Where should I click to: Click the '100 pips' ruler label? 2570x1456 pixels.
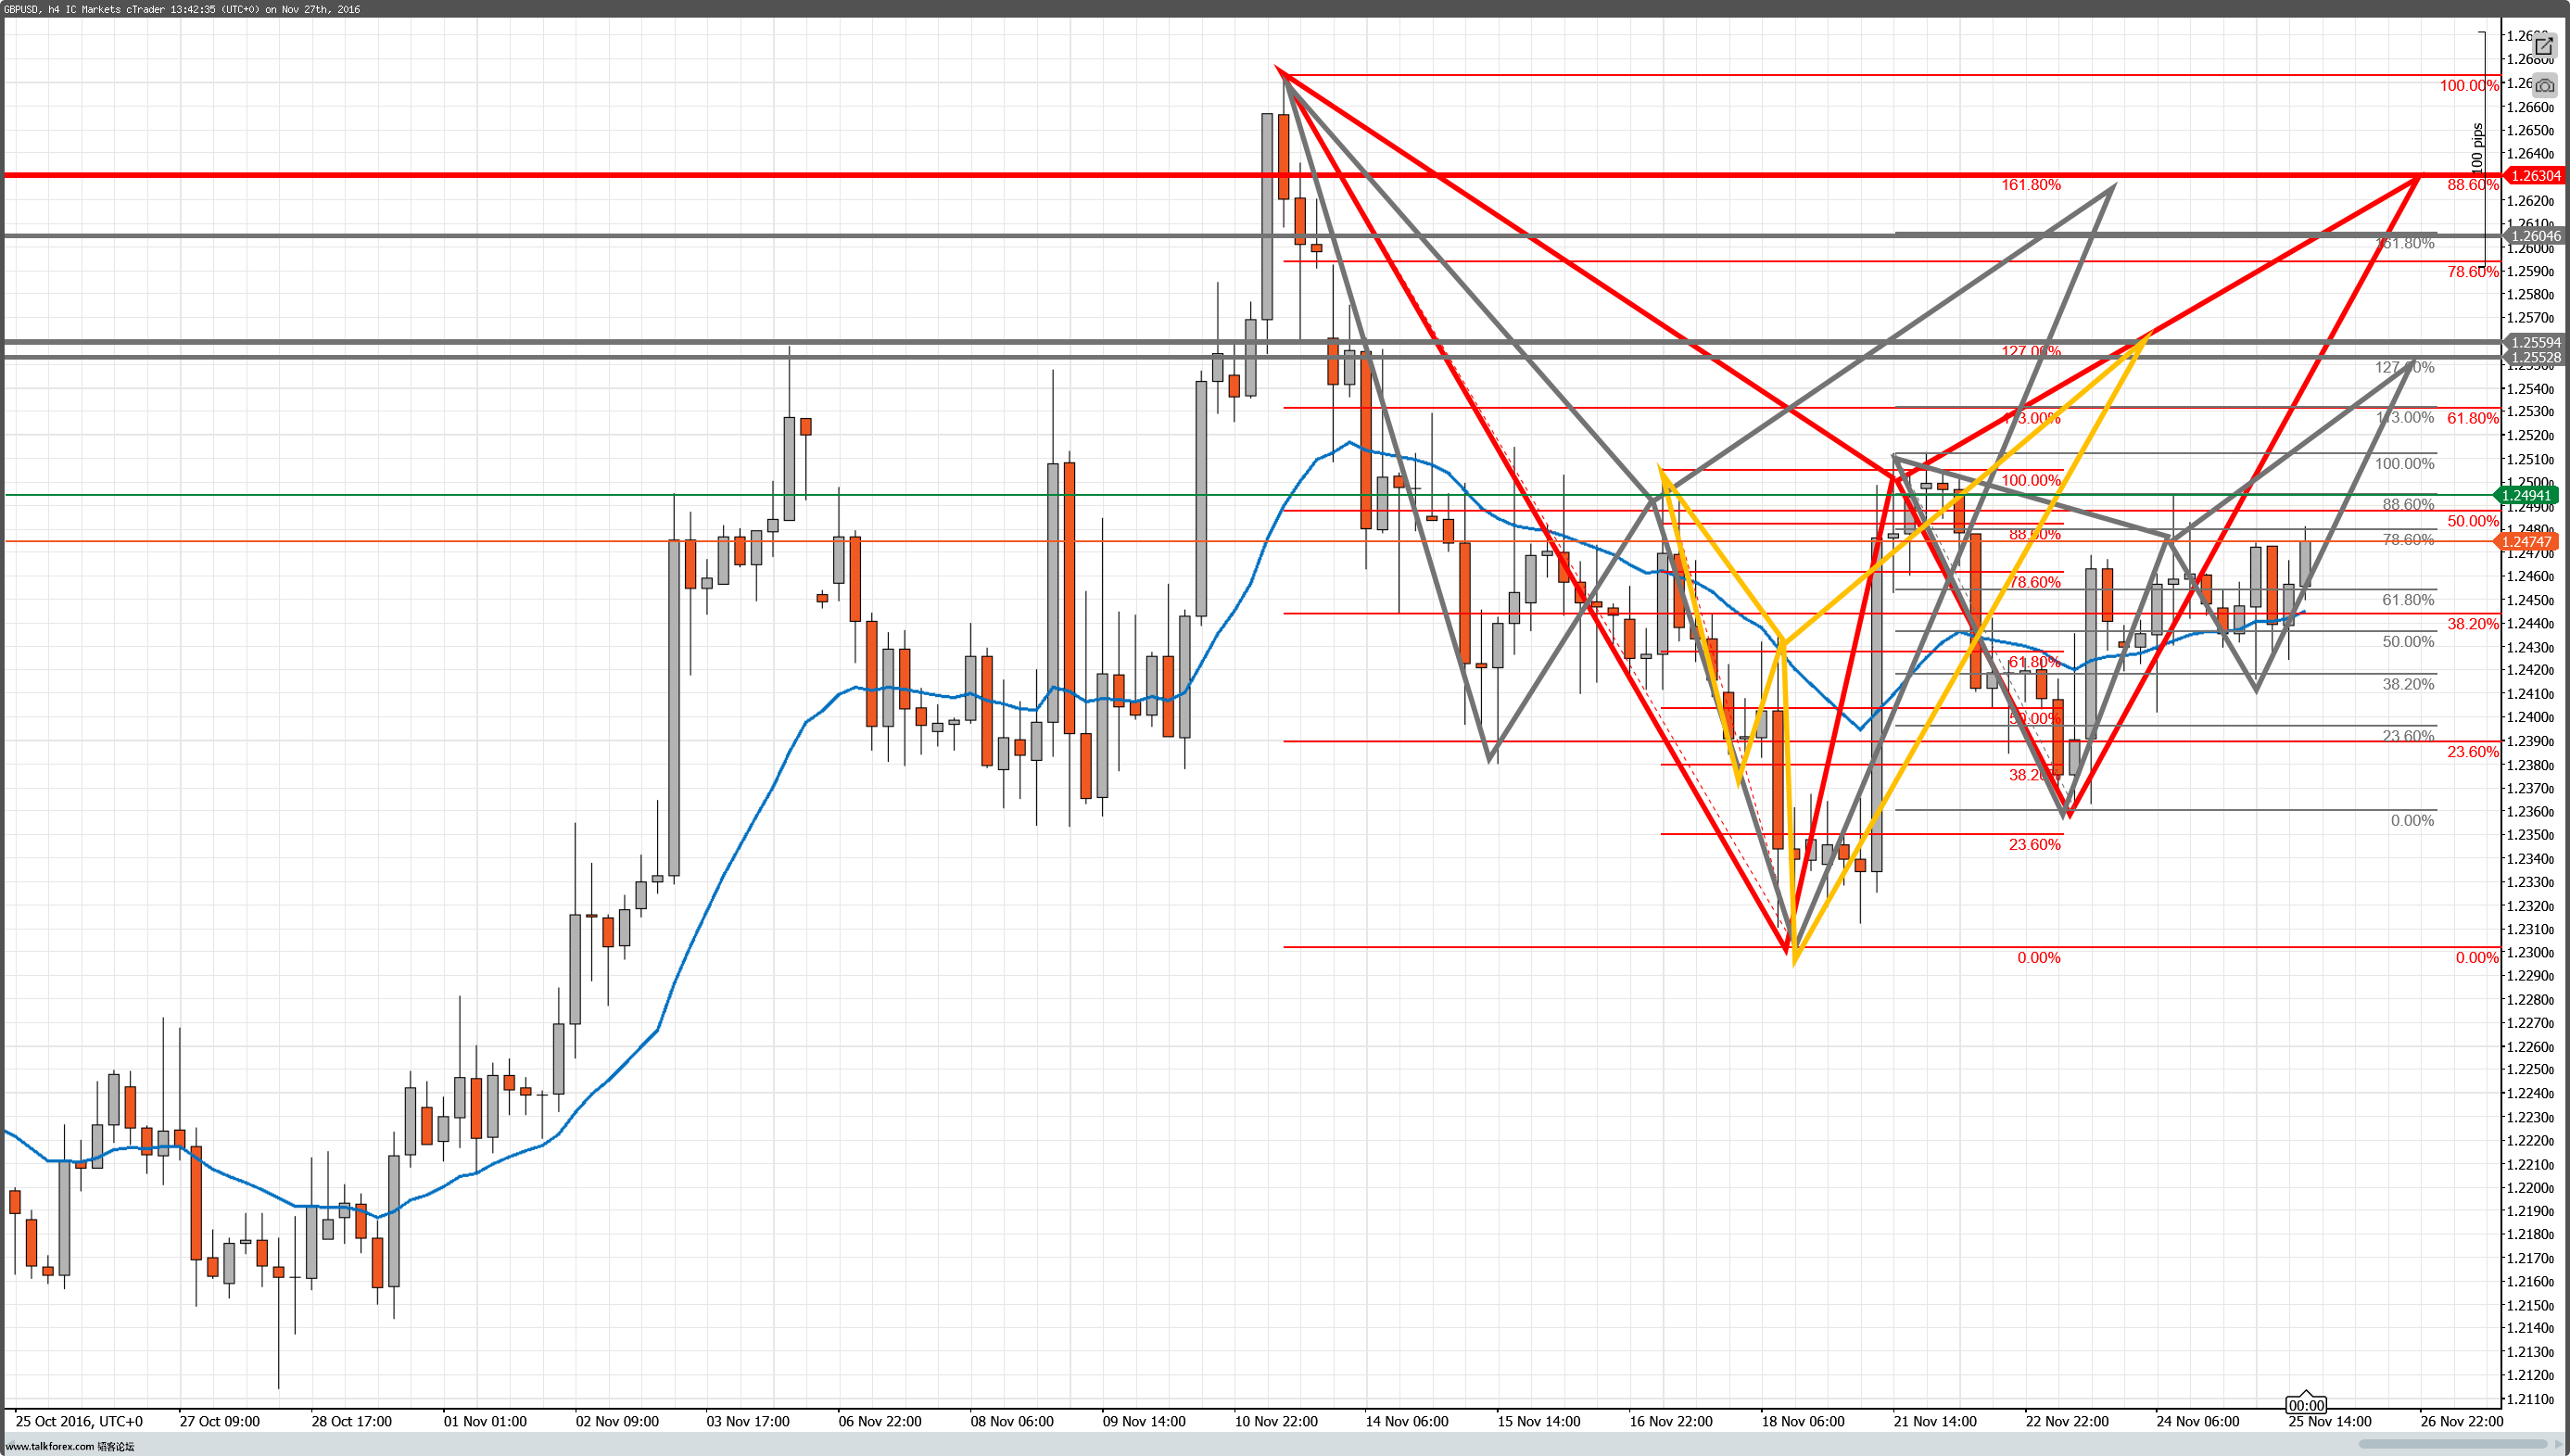pyautogui.click(x=2478, y=147)
